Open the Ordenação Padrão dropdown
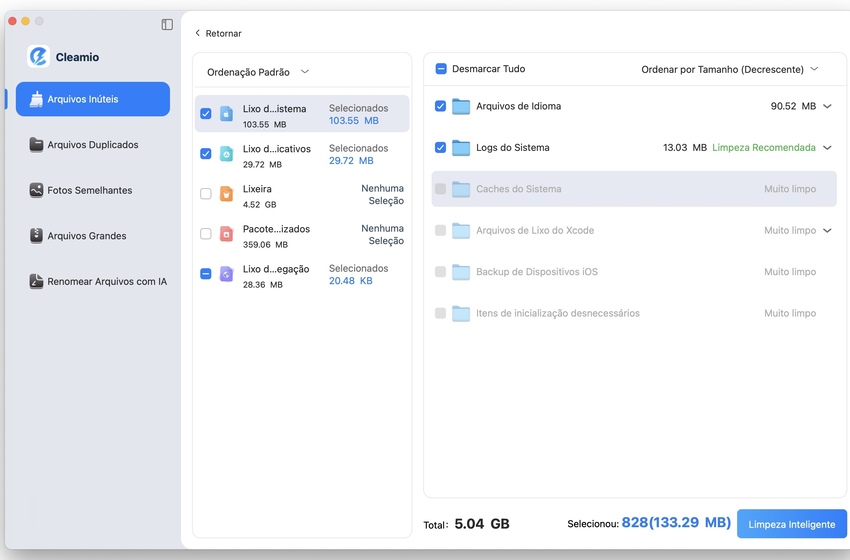The width and height of the screenshot is (850, 560). pos(257,72)
